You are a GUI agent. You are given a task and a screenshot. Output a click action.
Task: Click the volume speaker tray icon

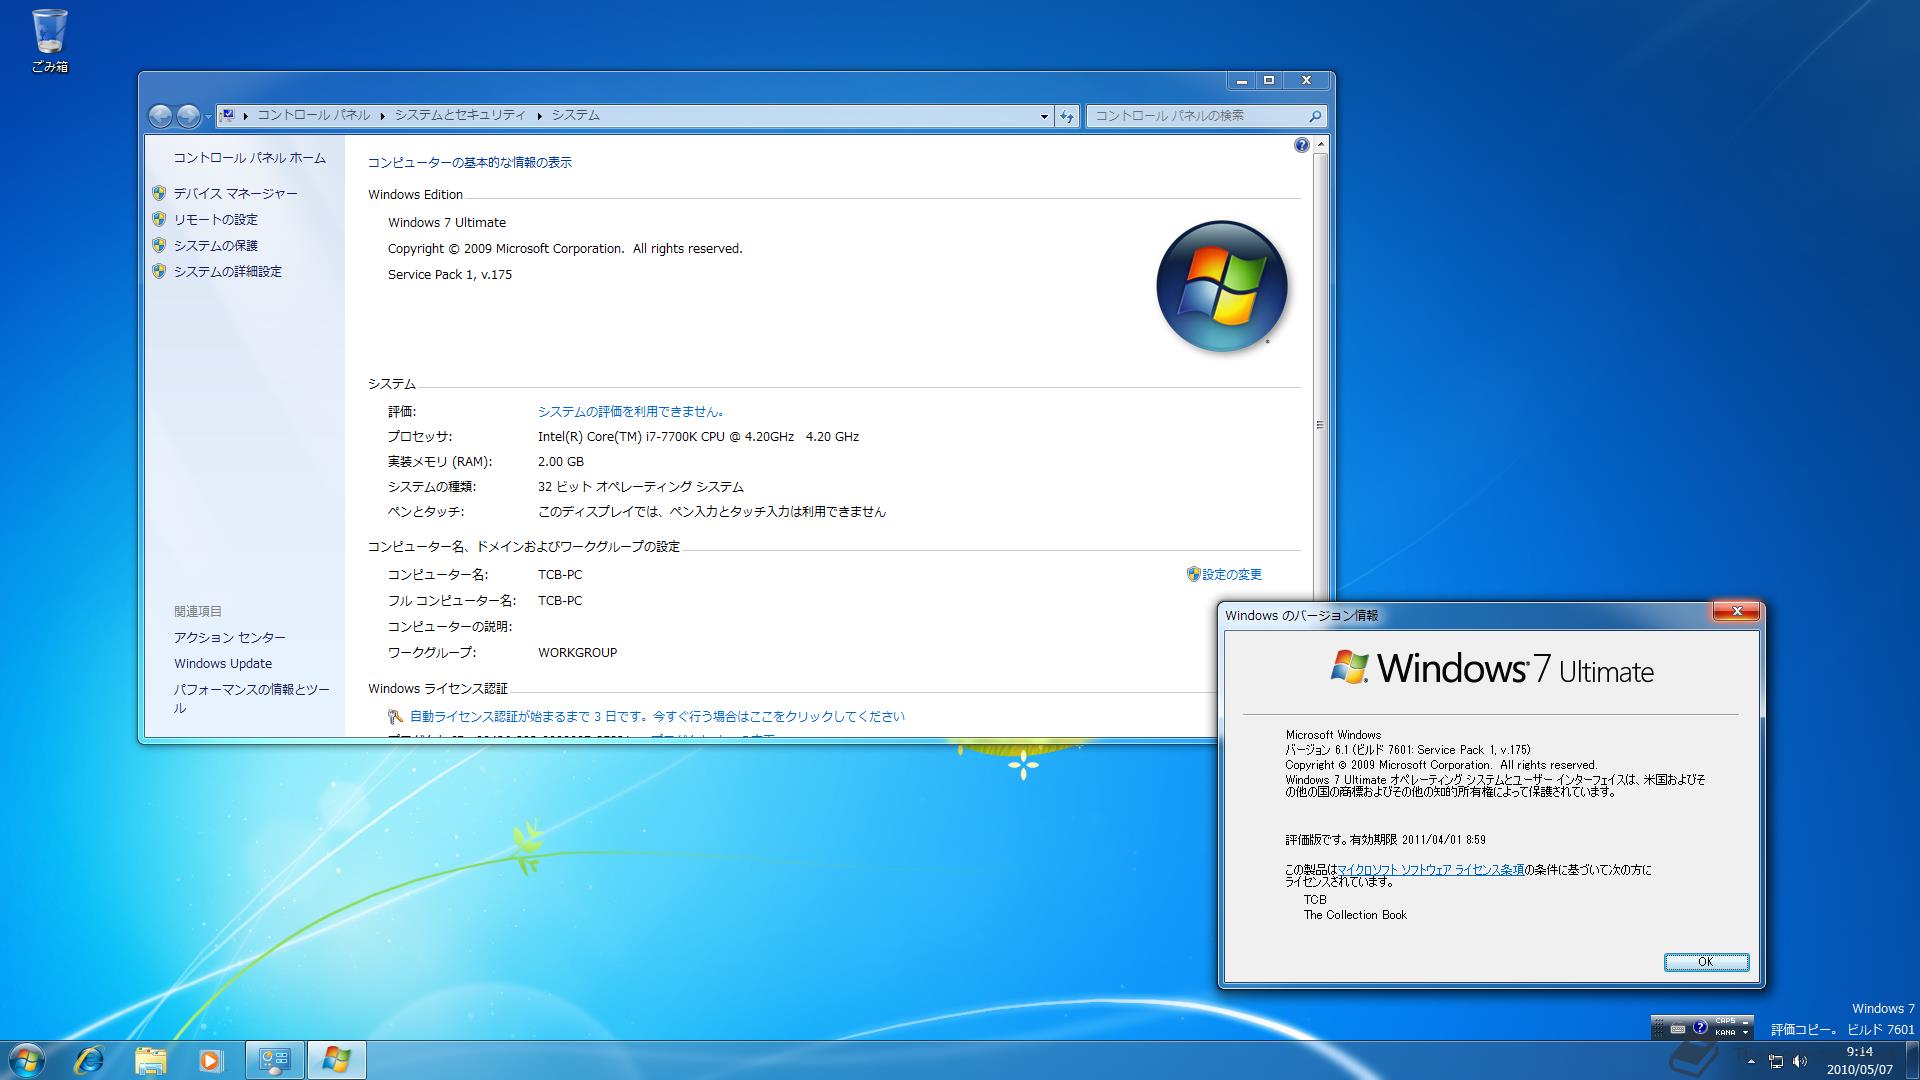(x=1800, y=1061)
